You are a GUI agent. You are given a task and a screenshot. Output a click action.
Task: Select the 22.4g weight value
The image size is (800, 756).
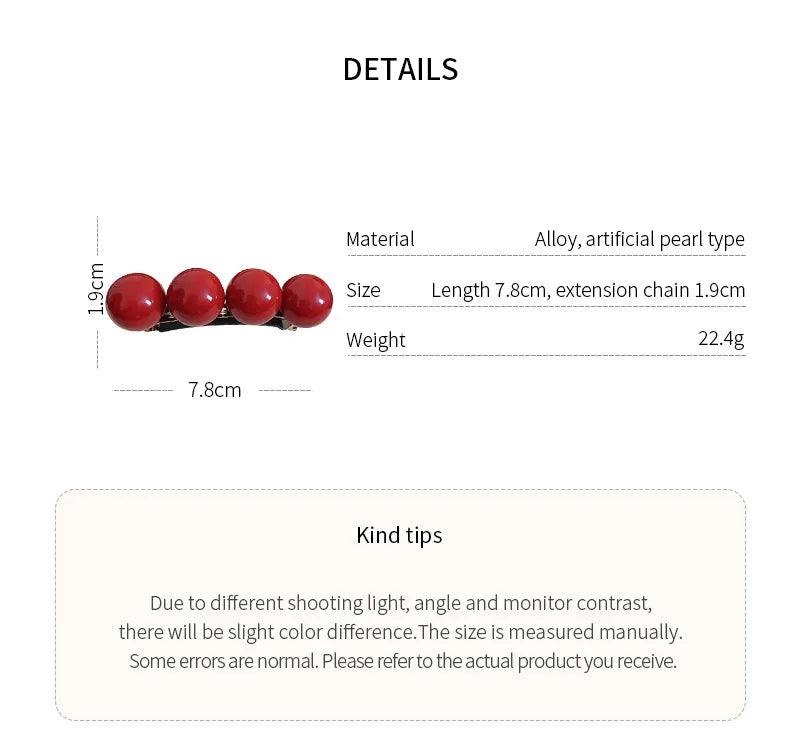(721, 339)
